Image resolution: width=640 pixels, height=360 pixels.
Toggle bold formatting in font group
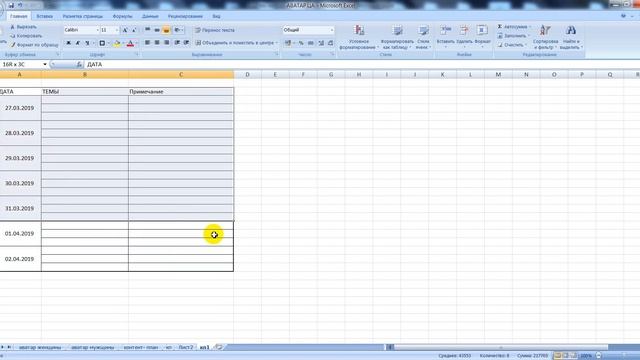pyautogui.click(x=69, y=43)
